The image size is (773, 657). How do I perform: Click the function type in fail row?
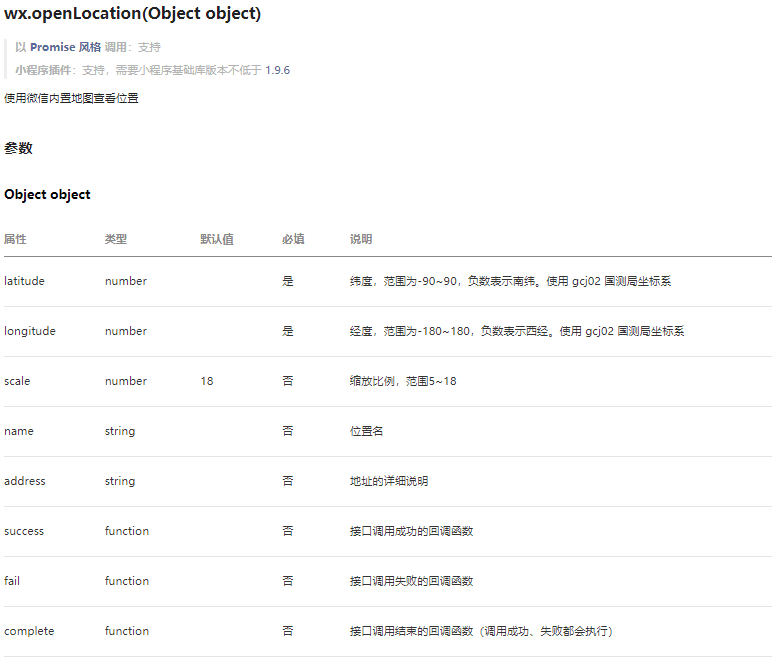point(127,581)
